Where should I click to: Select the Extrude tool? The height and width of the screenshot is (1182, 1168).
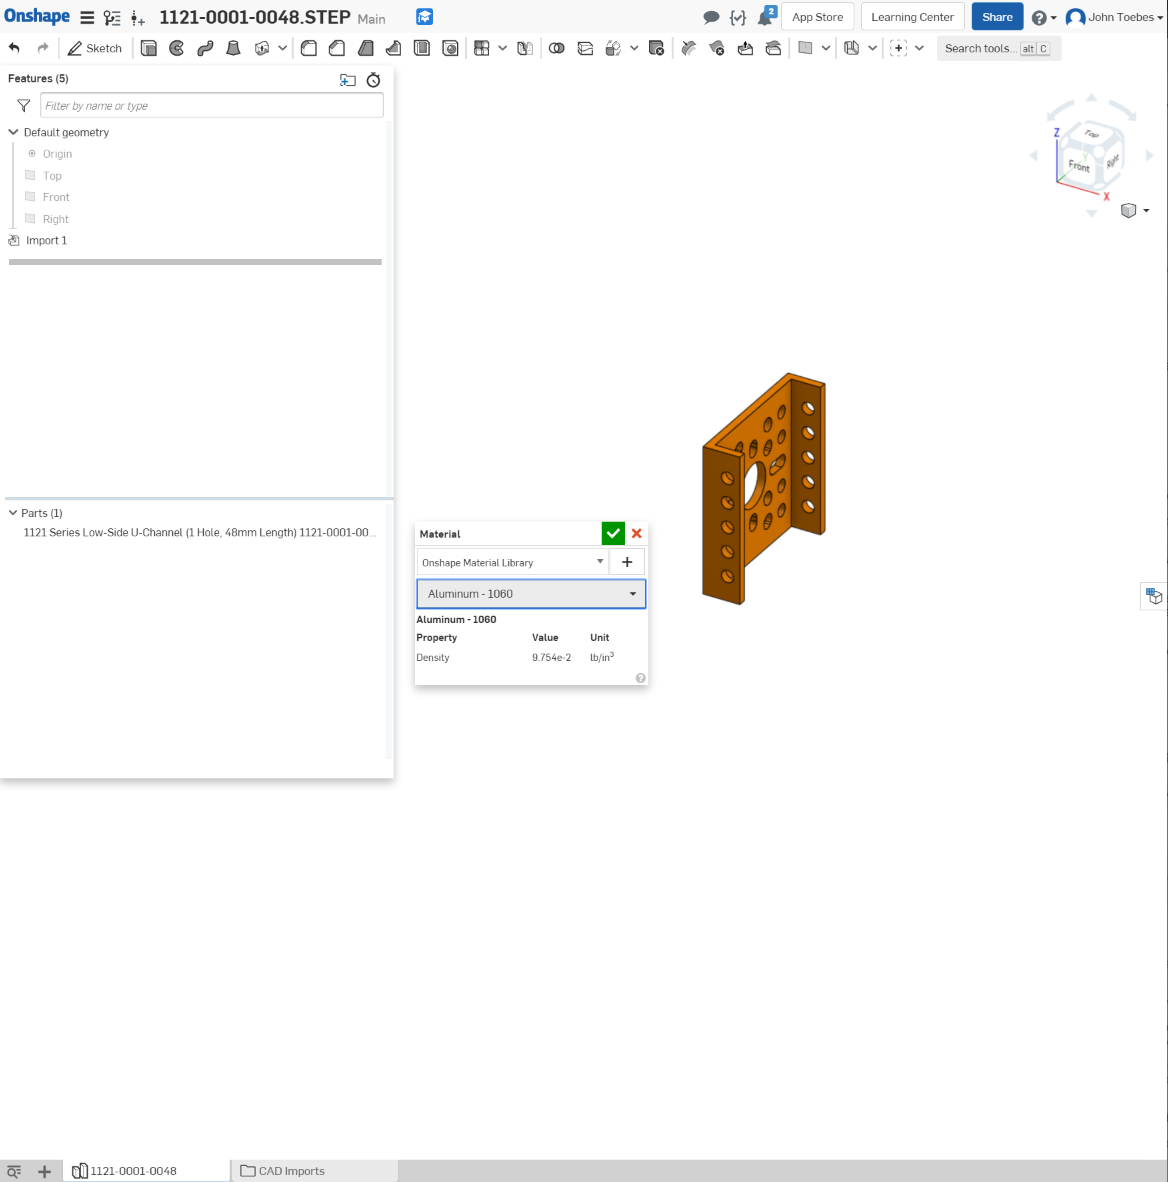[149, 48]
